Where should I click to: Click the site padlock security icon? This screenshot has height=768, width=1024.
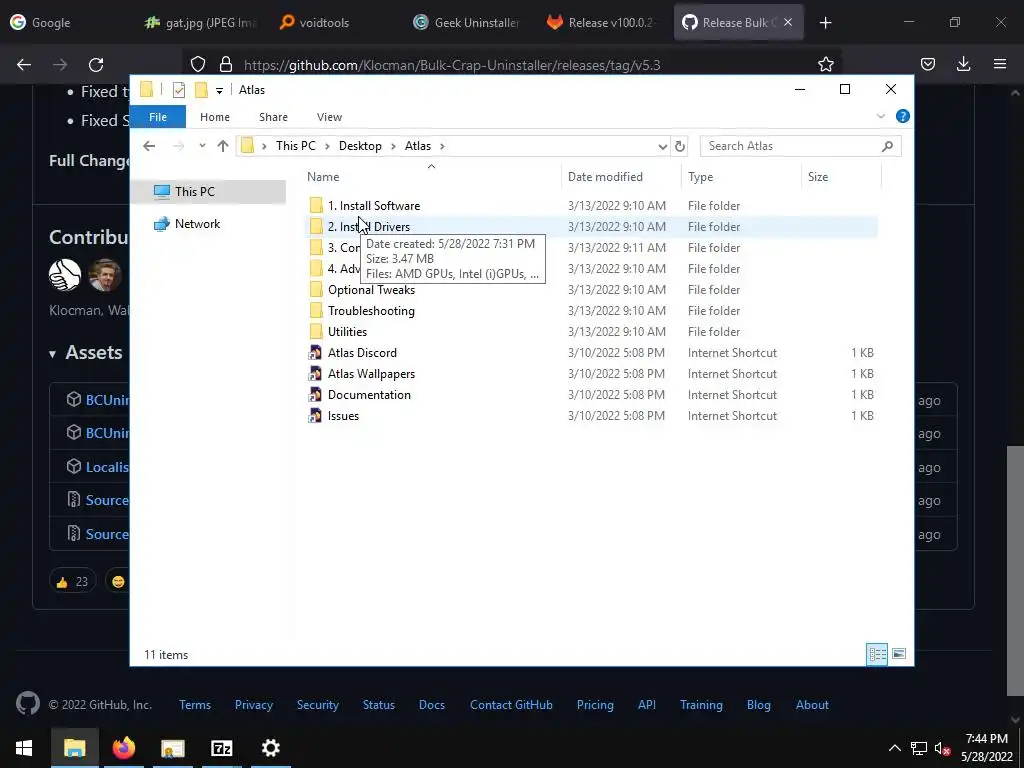pyautogui.click(x=226, y=64)
